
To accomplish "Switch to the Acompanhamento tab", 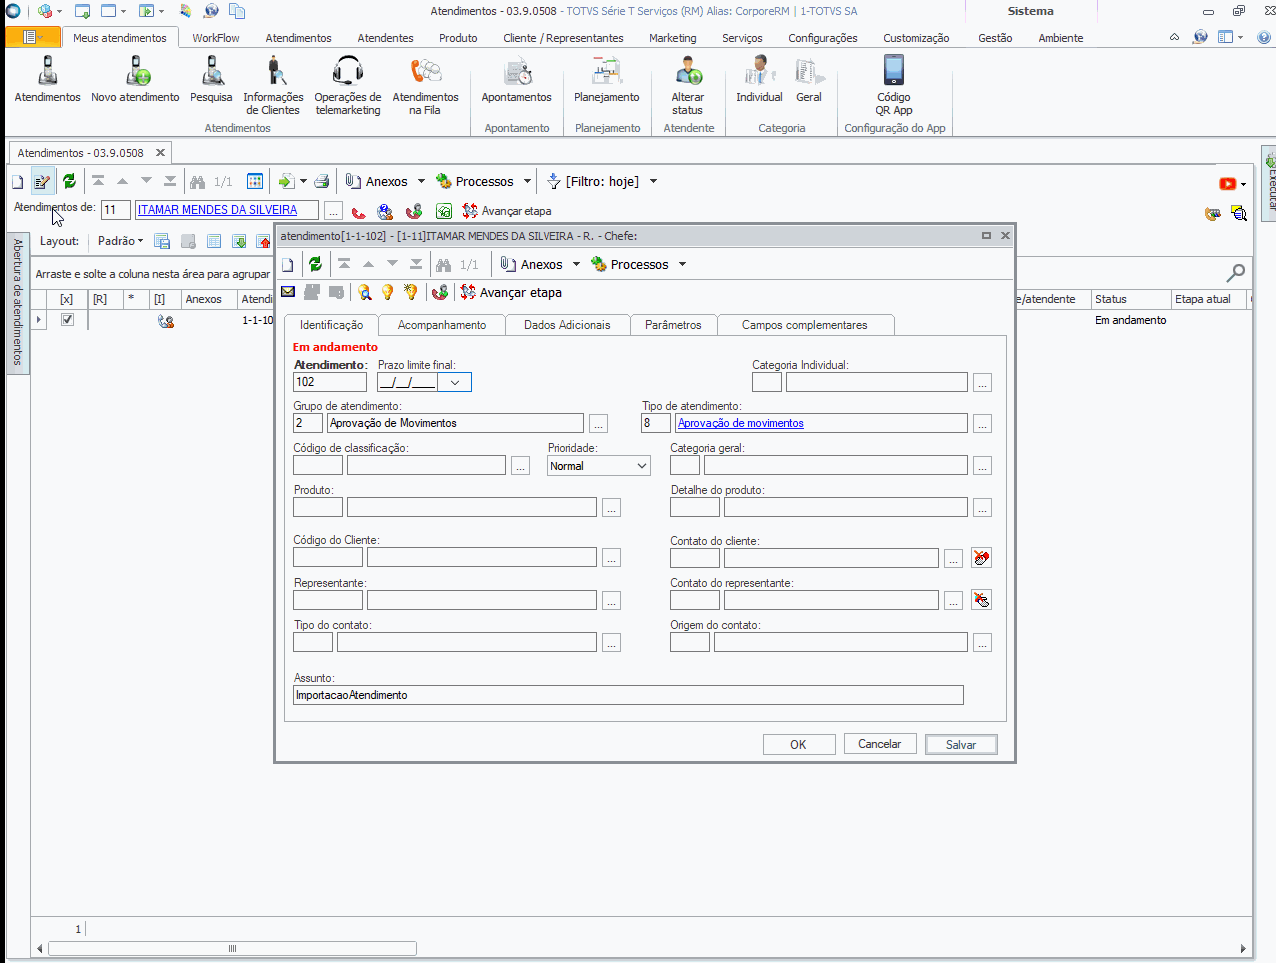I will click(x=442, y=325).
